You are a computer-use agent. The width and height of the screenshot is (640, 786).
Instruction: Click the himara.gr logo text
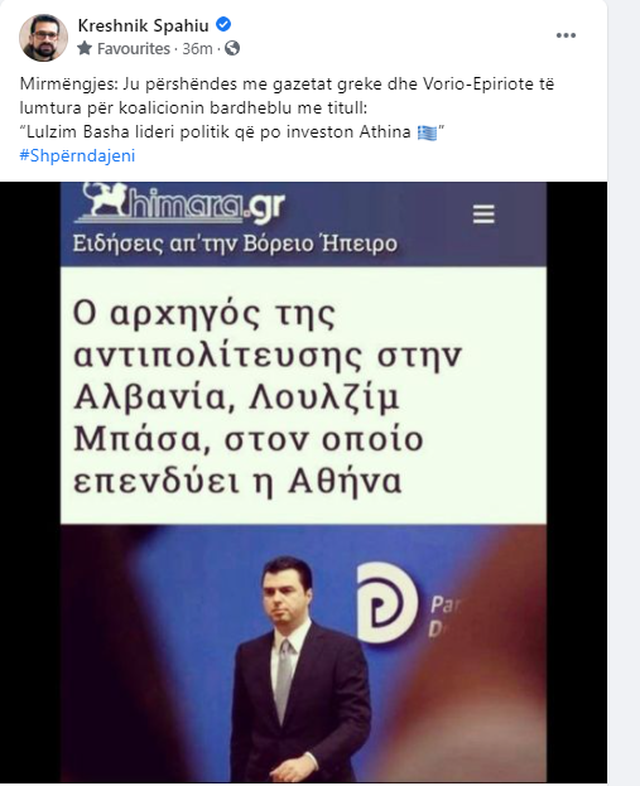(204, 205)
